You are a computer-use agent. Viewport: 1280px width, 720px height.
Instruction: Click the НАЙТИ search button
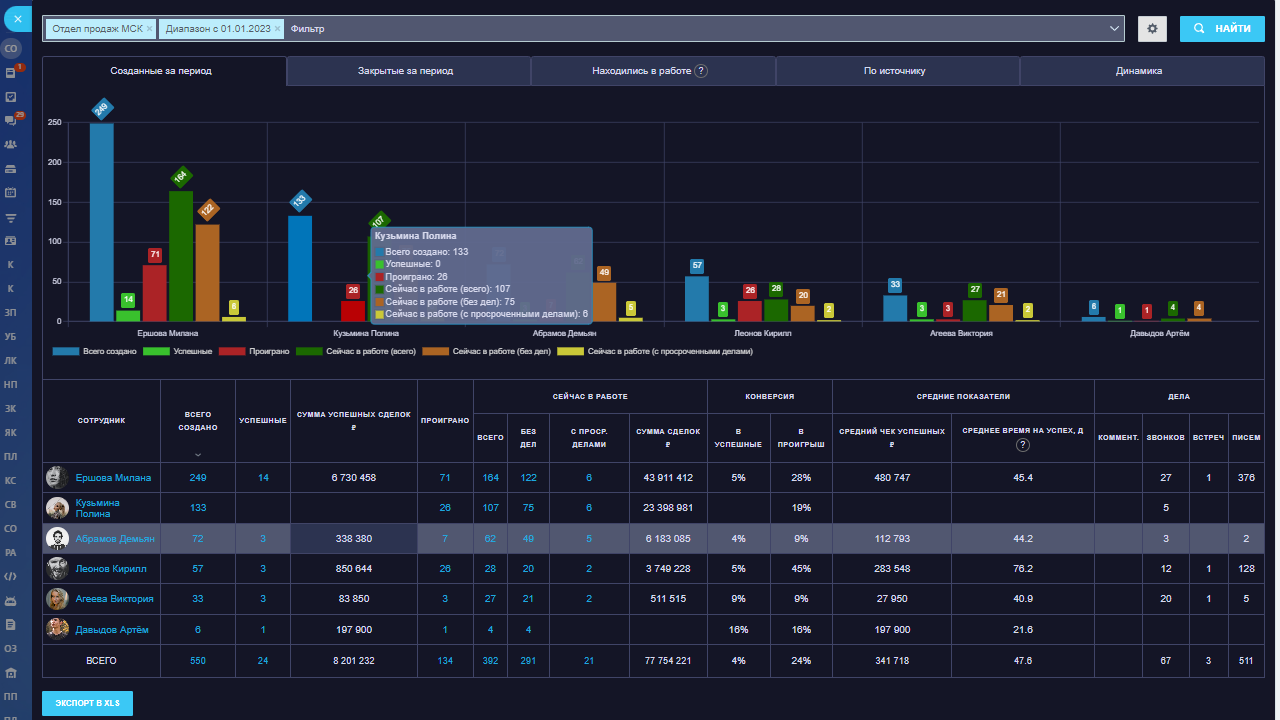1221,29
